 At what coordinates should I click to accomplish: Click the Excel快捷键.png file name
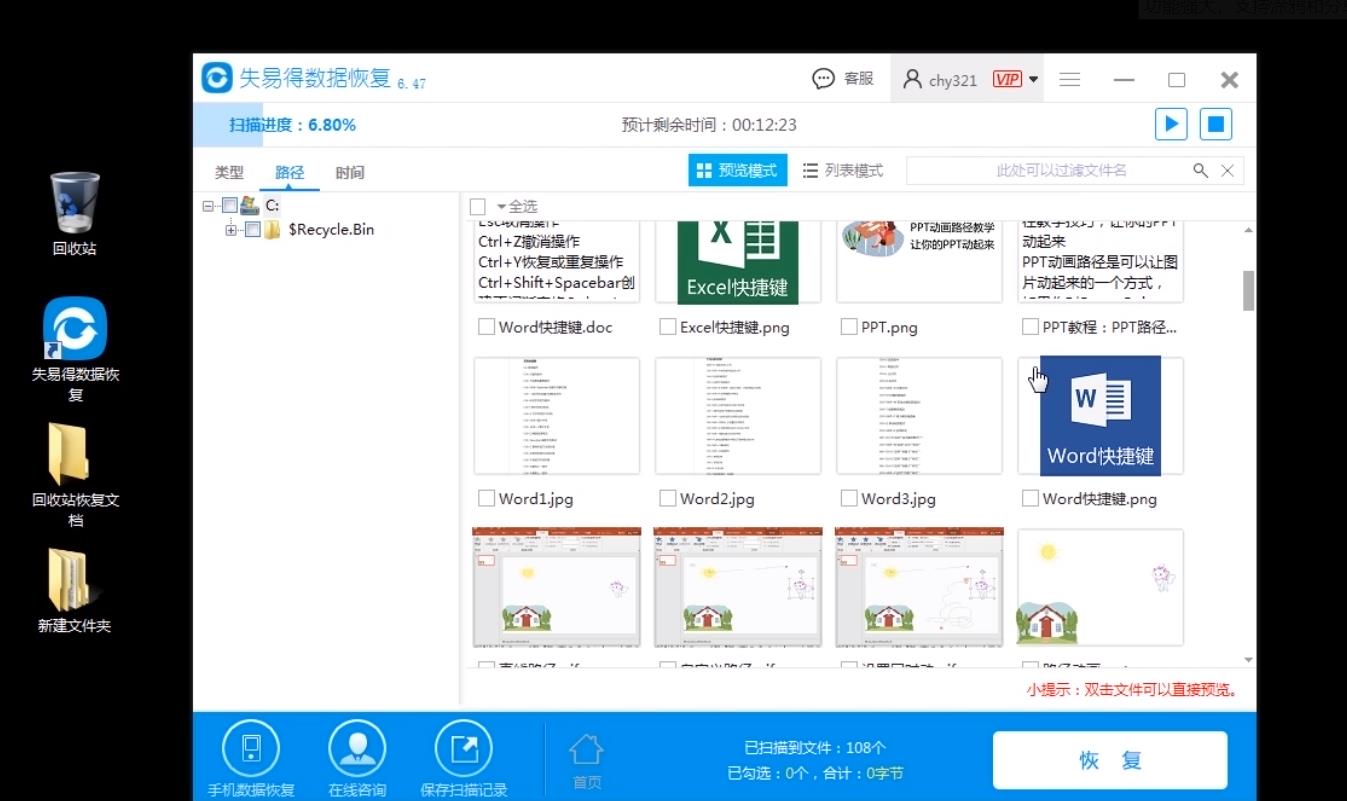pos(735,327)
